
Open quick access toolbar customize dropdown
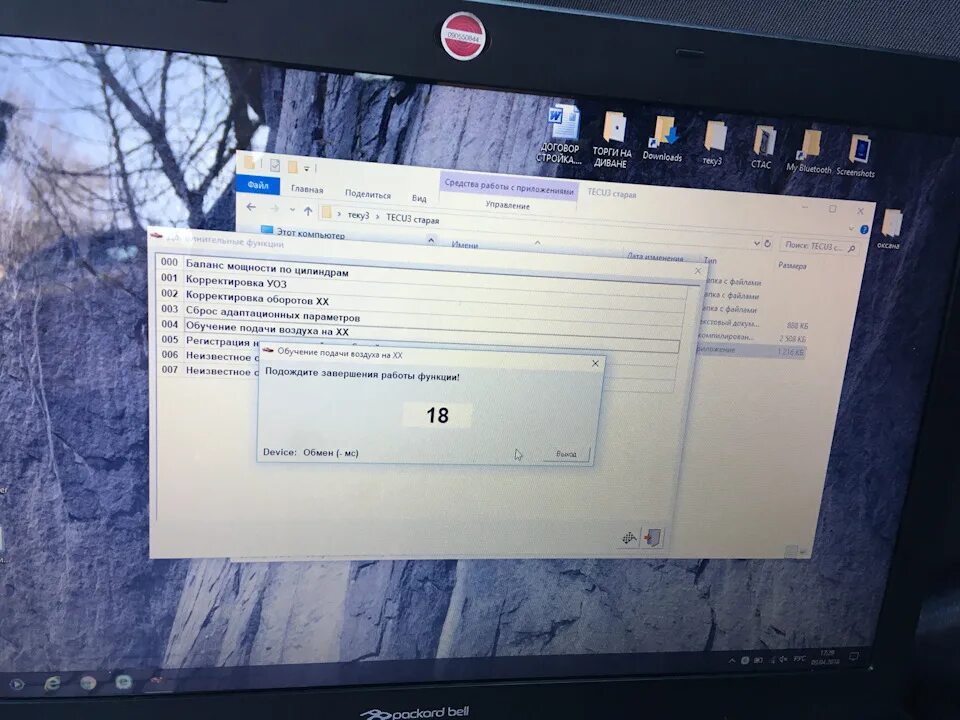[307, 168]
